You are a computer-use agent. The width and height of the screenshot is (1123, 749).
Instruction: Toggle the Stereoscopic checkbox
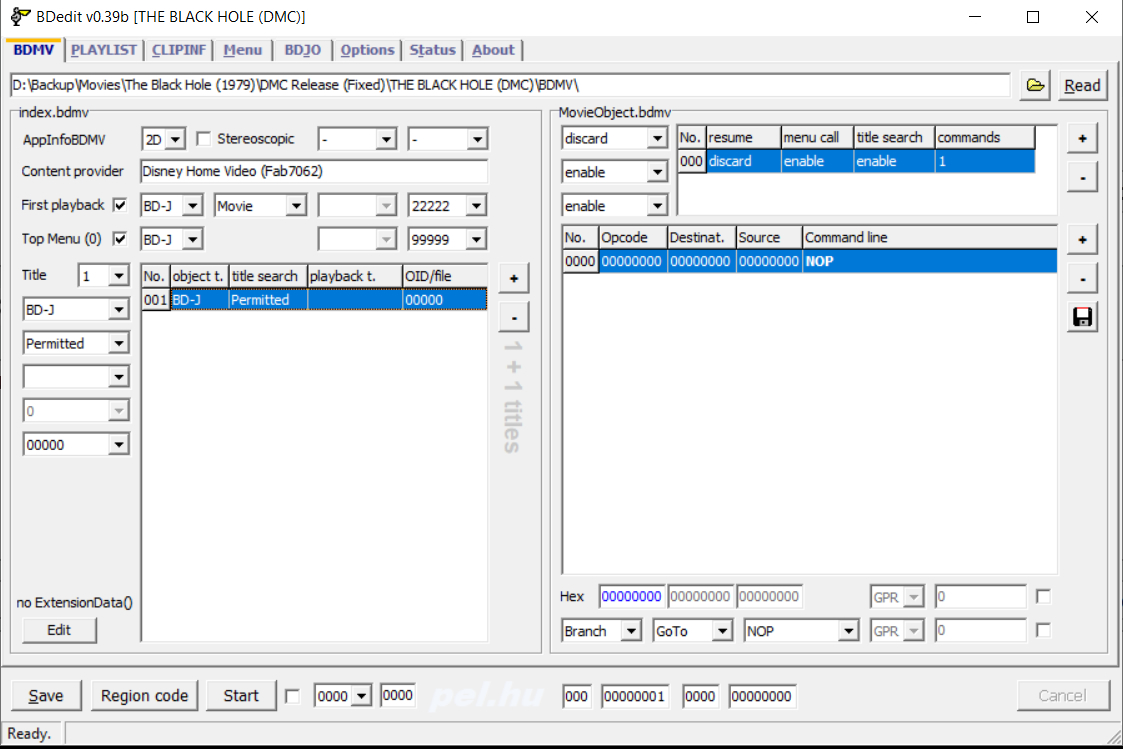click(203, 139)
